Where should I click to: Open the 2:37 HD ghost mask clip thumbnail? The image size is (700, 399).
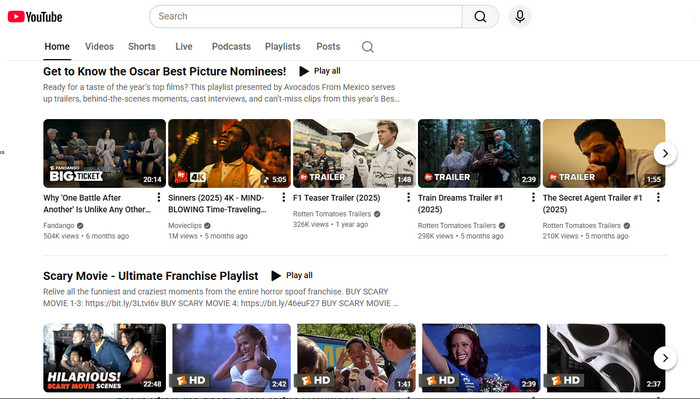(x=606, y=358)
